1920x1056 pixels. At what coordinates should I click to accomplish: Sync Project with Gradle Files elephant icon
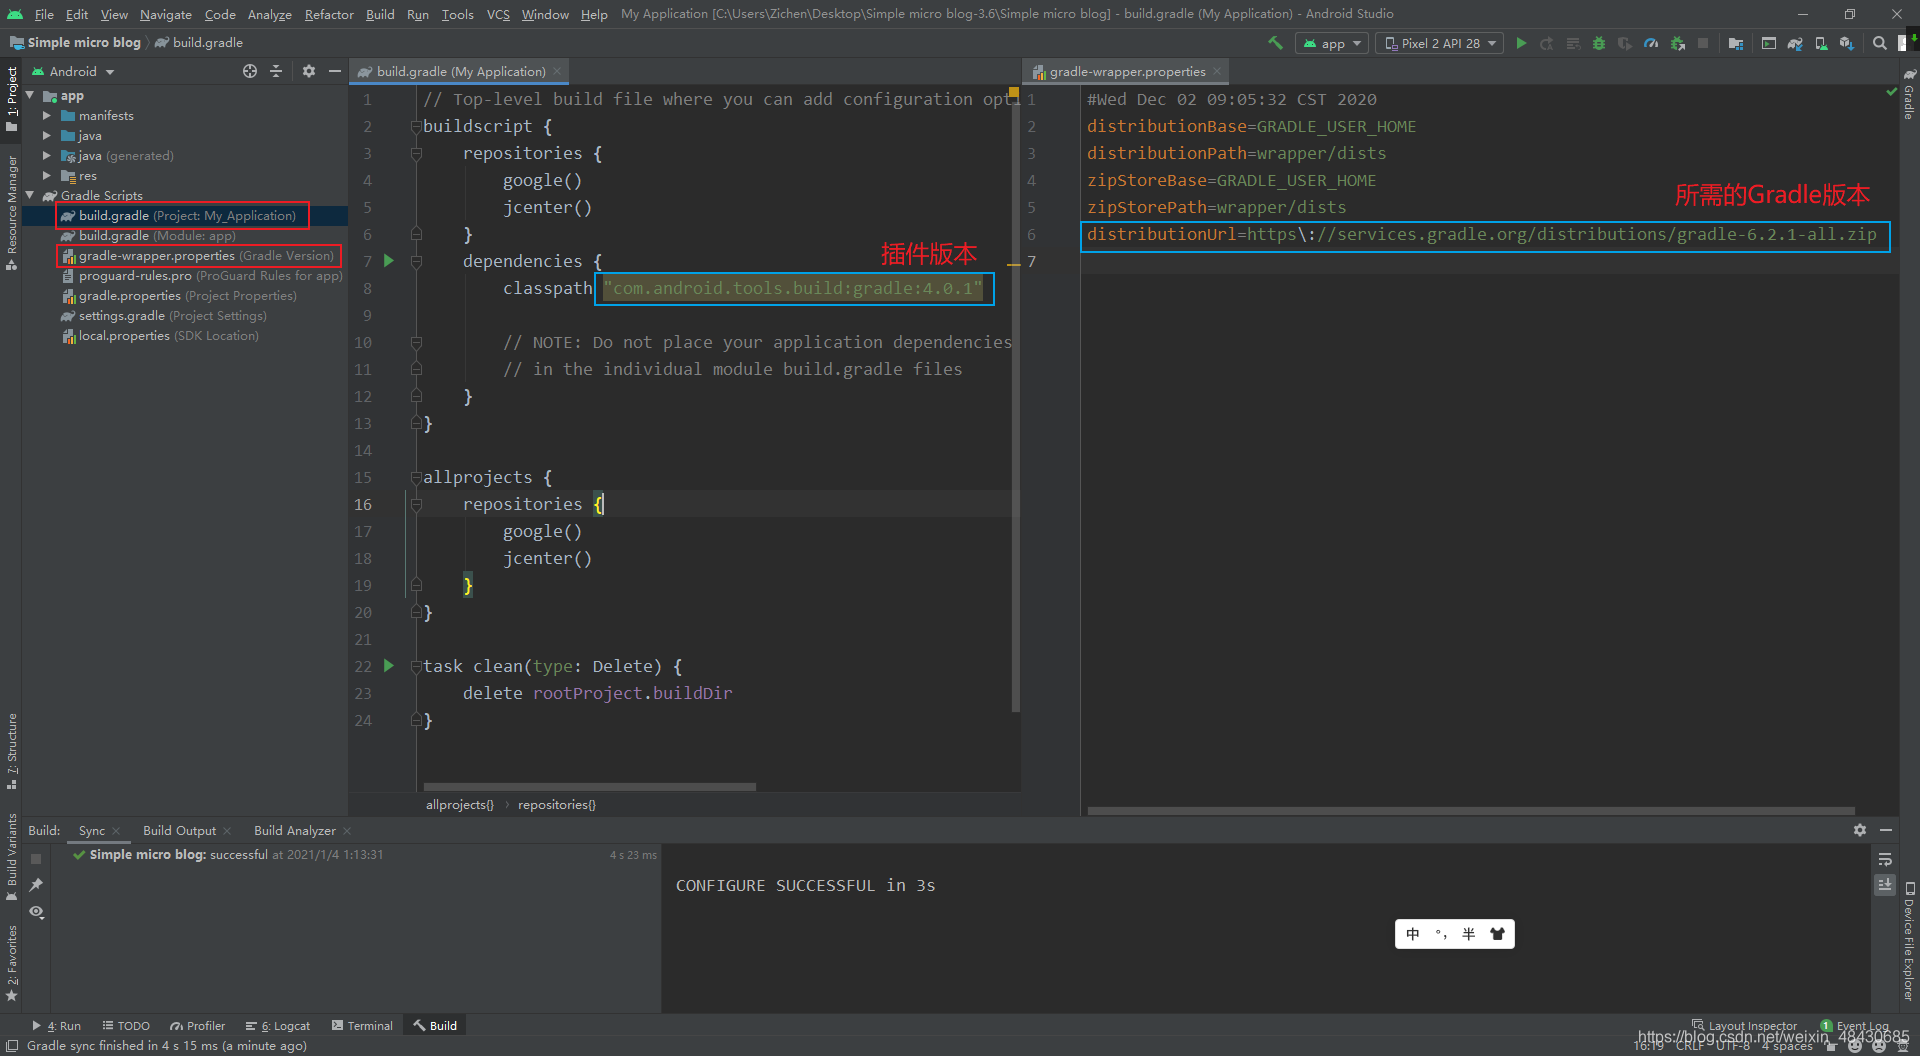coord(1795,43)
